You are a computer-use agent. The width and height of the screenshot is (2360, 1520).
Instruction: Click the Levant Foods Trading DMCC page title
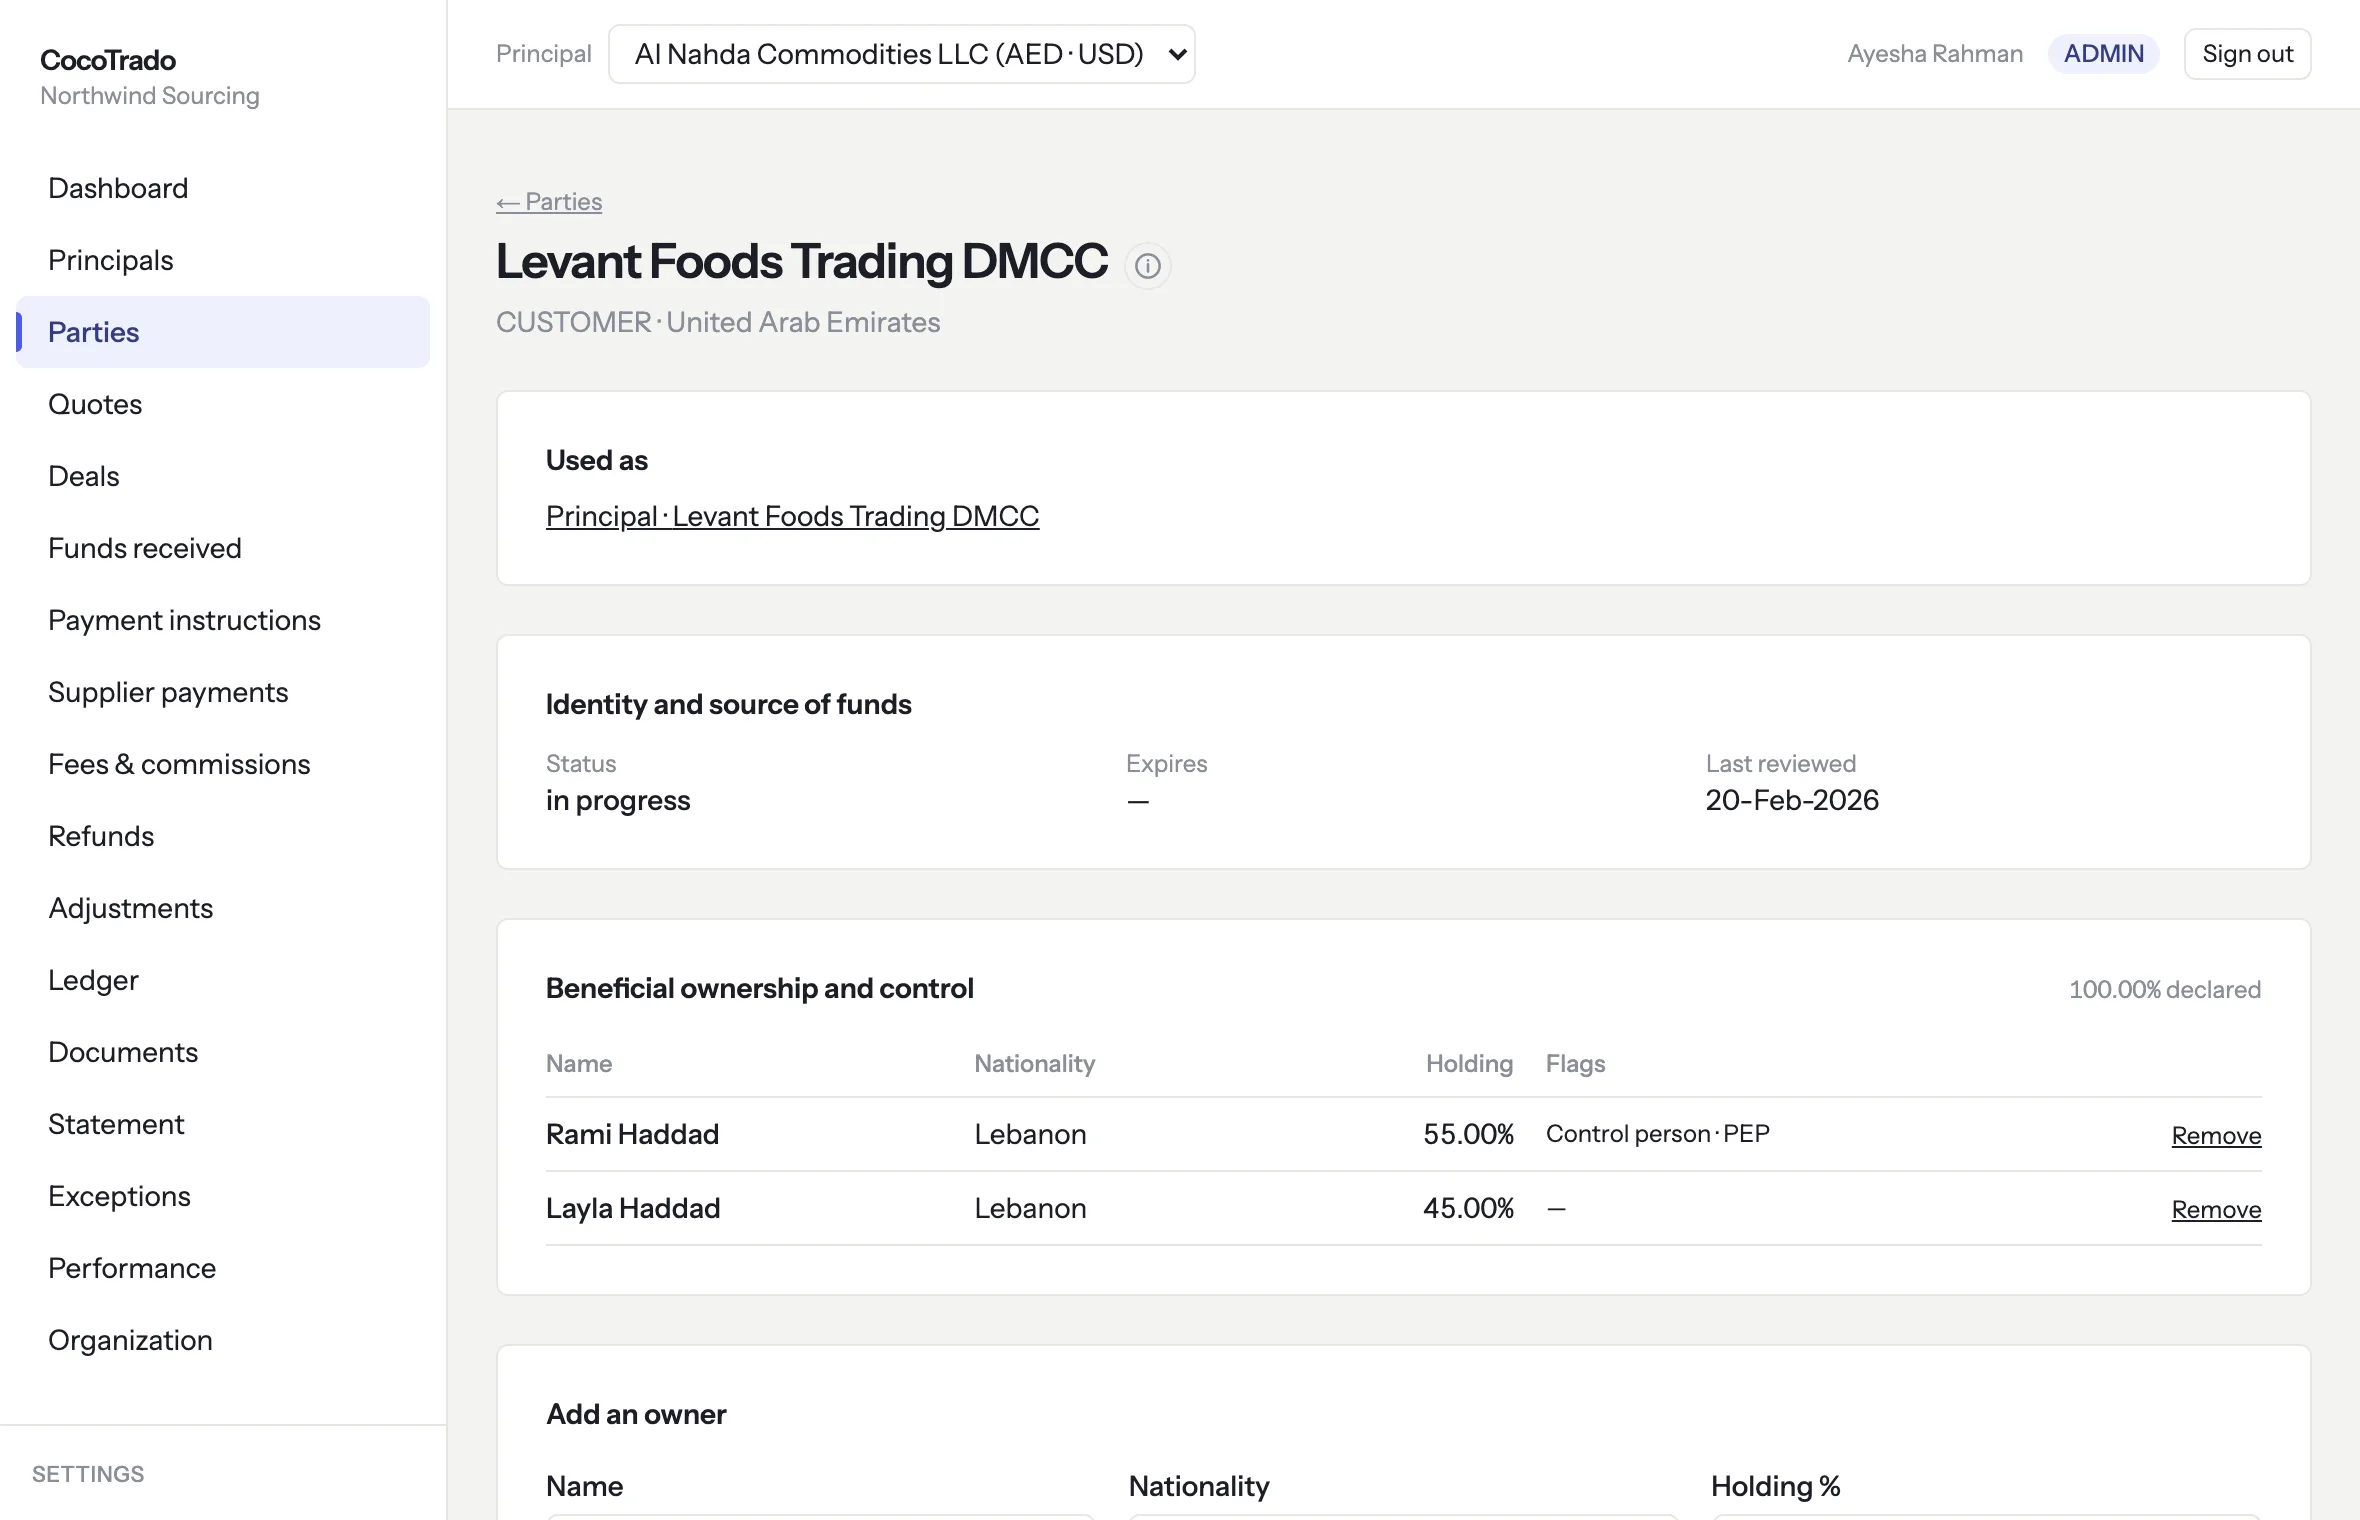(x=802, y=262)
